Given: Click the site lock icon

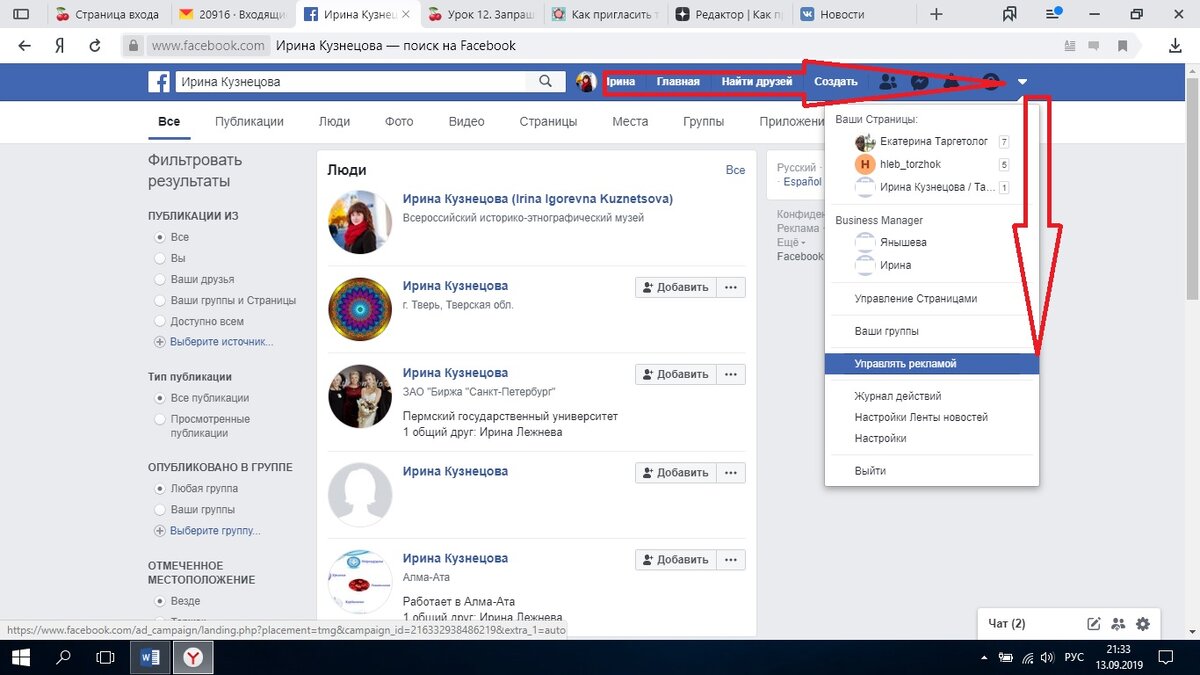Looking at the screenshot, I should (132, 46).
